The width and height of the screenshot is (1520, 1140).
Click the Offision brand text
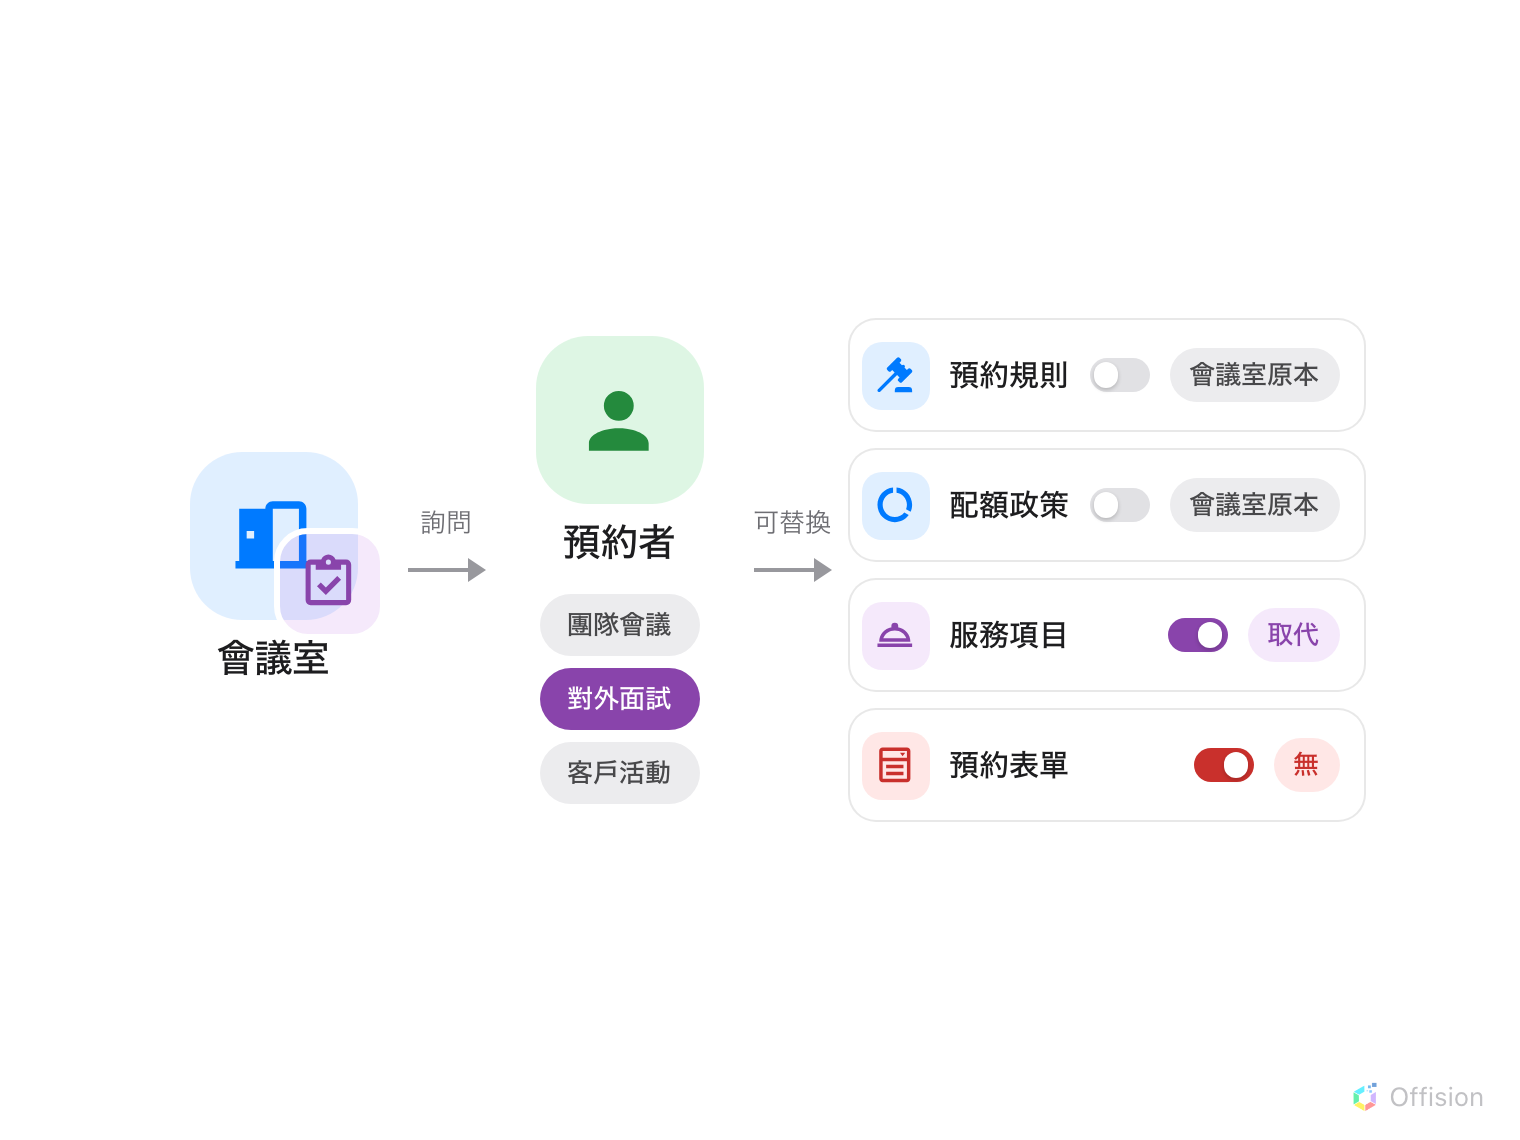click(1437, 1097)
